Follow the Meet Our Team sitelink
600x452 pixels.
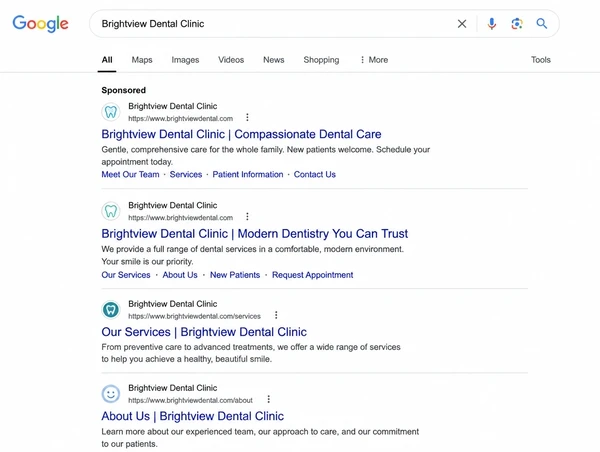pos(130,175)
